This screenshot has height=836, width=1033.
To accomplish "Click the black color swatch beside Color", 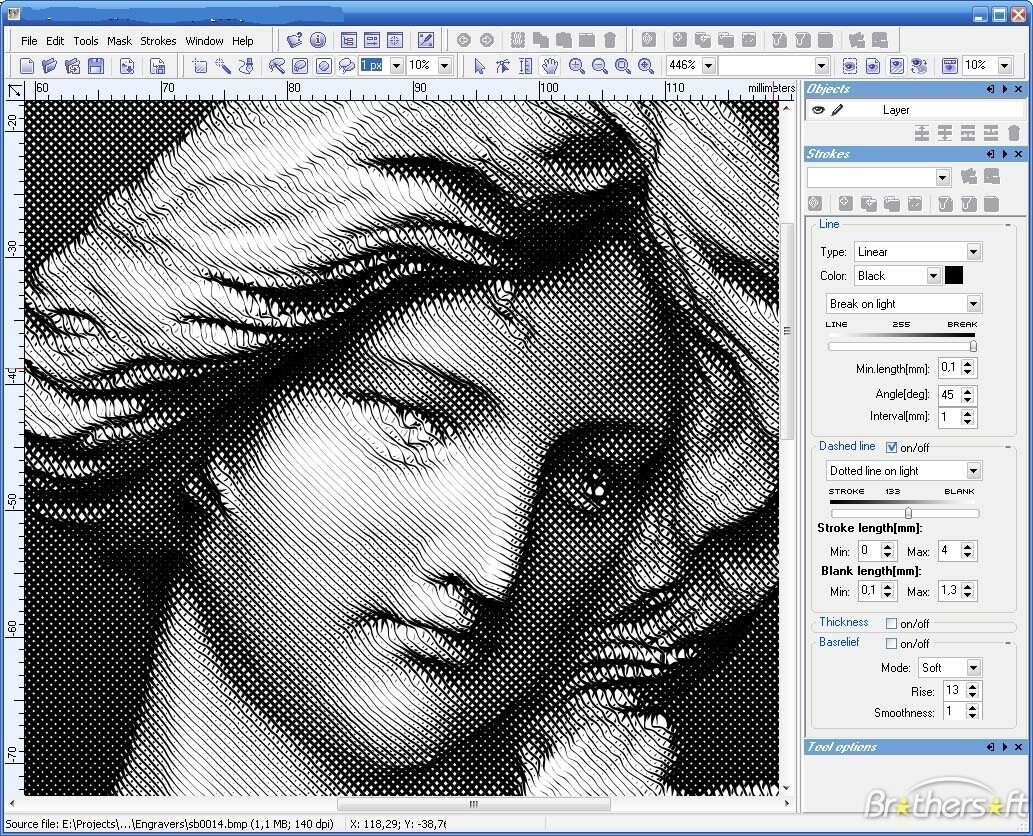I will point(954,275).
